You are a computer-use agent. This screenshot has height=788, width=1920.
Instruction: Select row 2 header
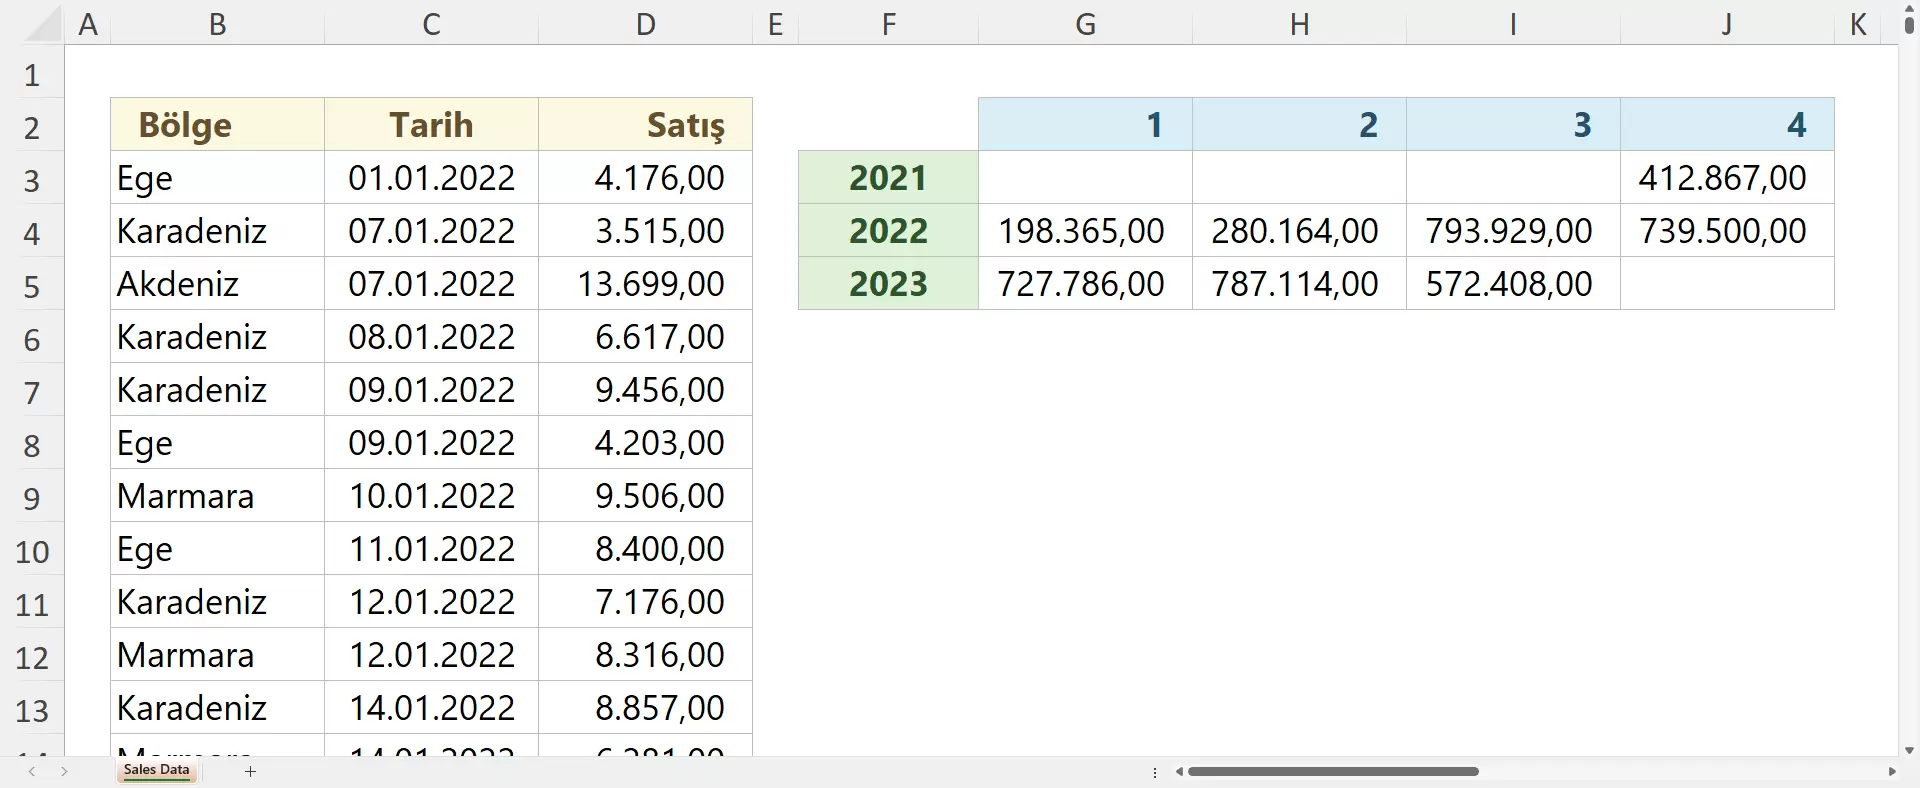(x=32, y=127)
